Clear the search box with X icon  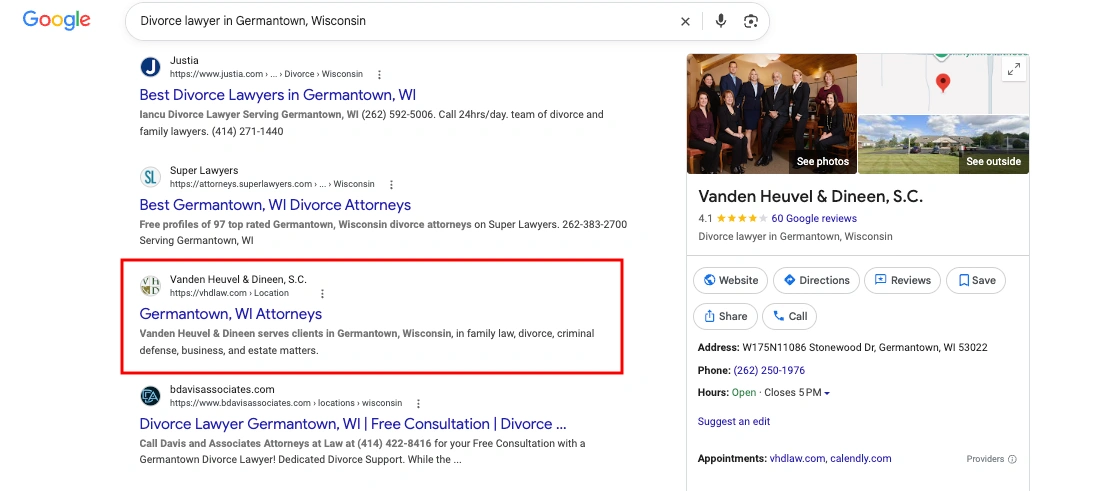click(686, 22)
